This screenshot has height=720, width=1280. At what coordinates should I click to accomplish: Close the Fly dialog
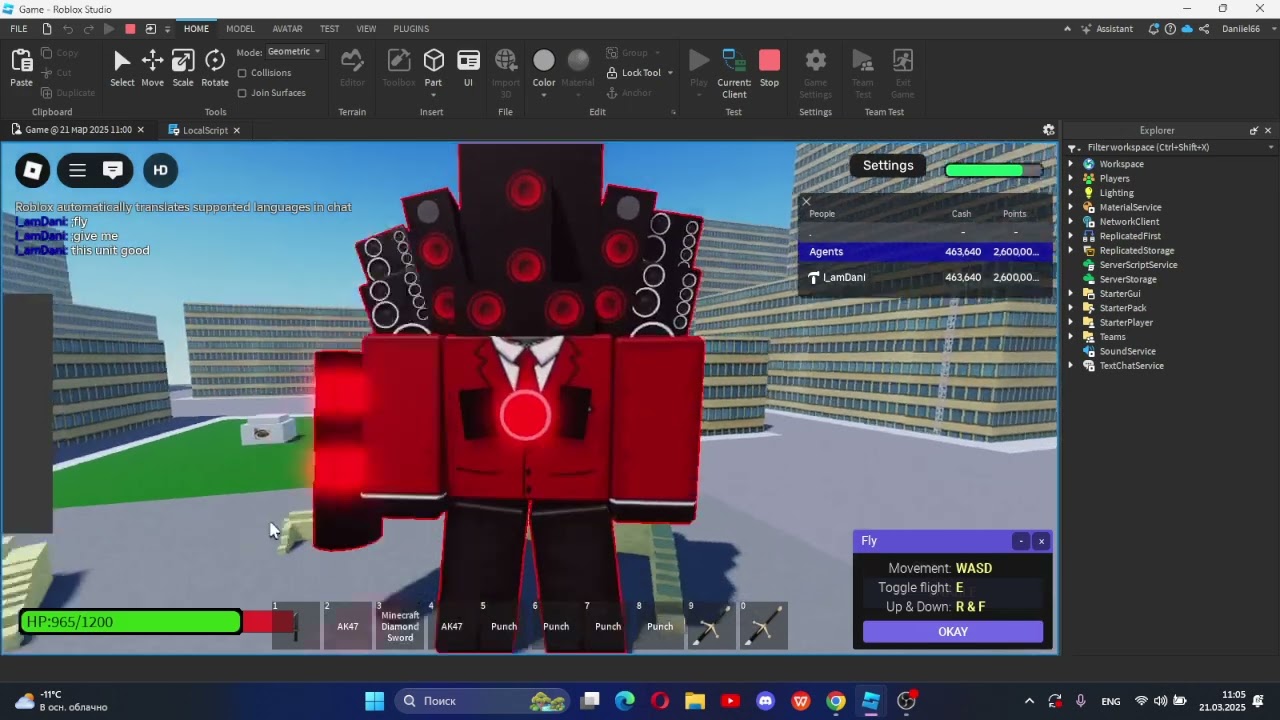click(x=1041, y=541)
